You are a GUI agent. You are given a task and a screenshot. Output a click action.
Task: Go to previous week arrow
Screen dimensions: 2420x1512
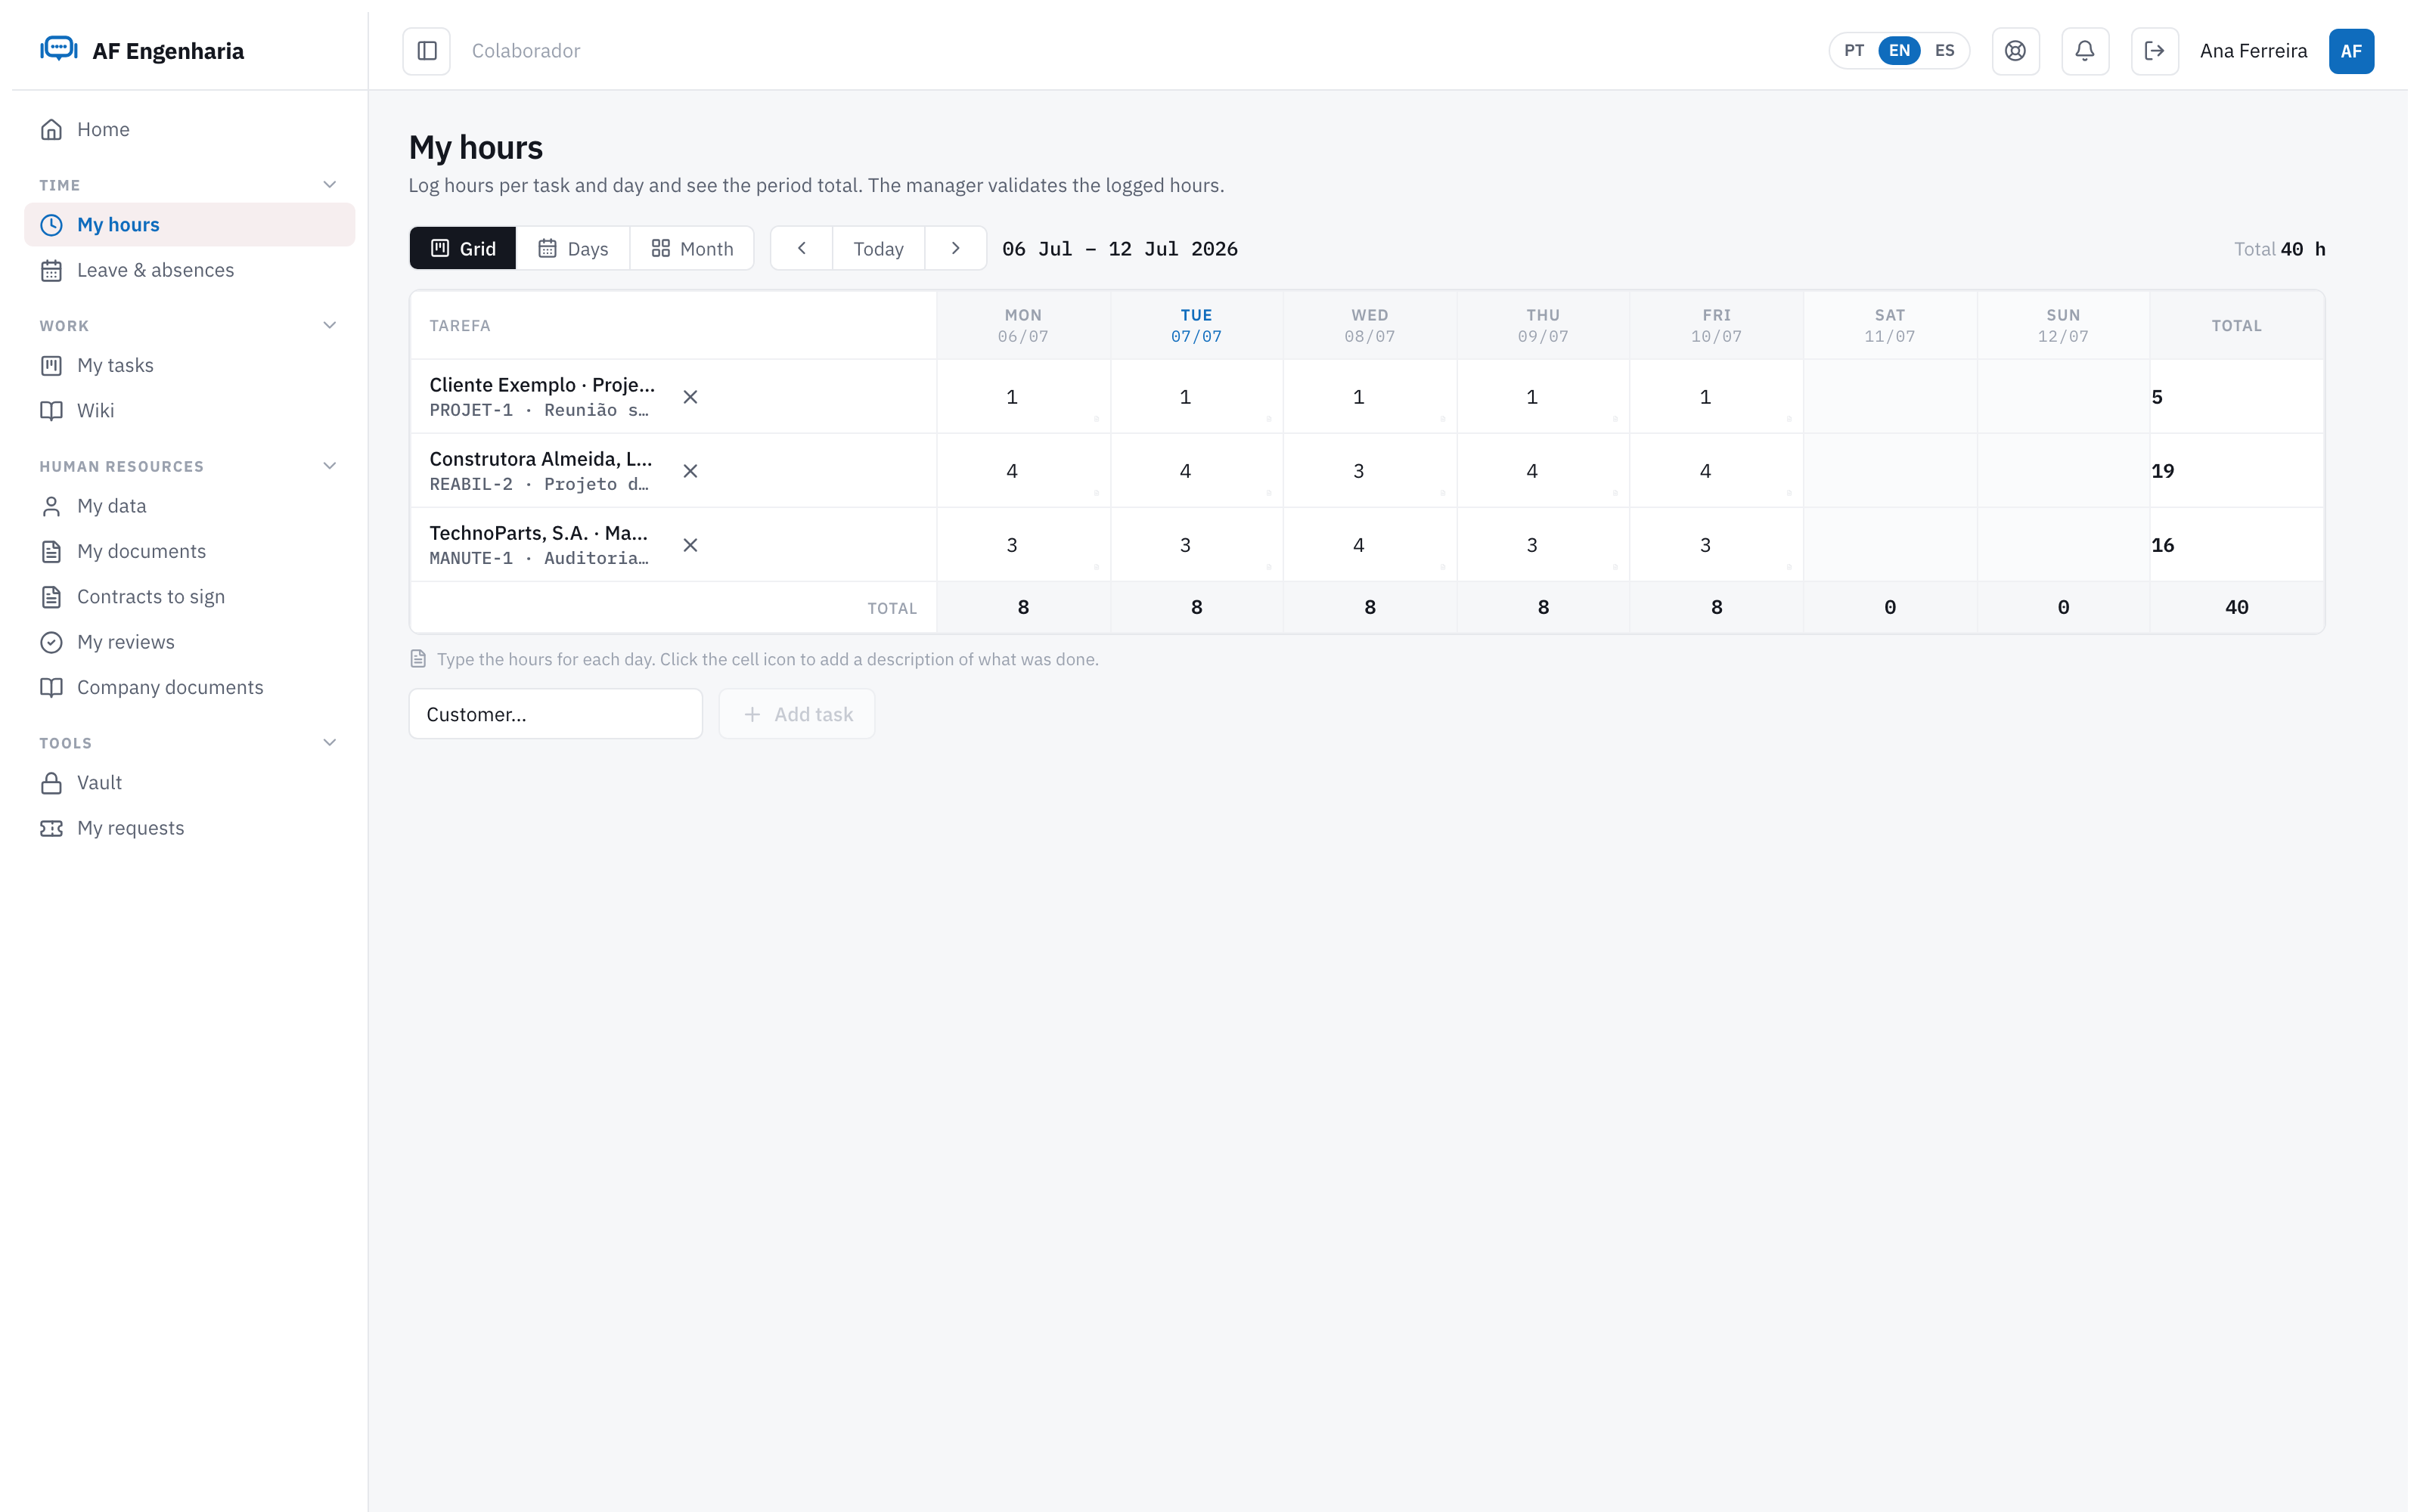tap(801, 248)
